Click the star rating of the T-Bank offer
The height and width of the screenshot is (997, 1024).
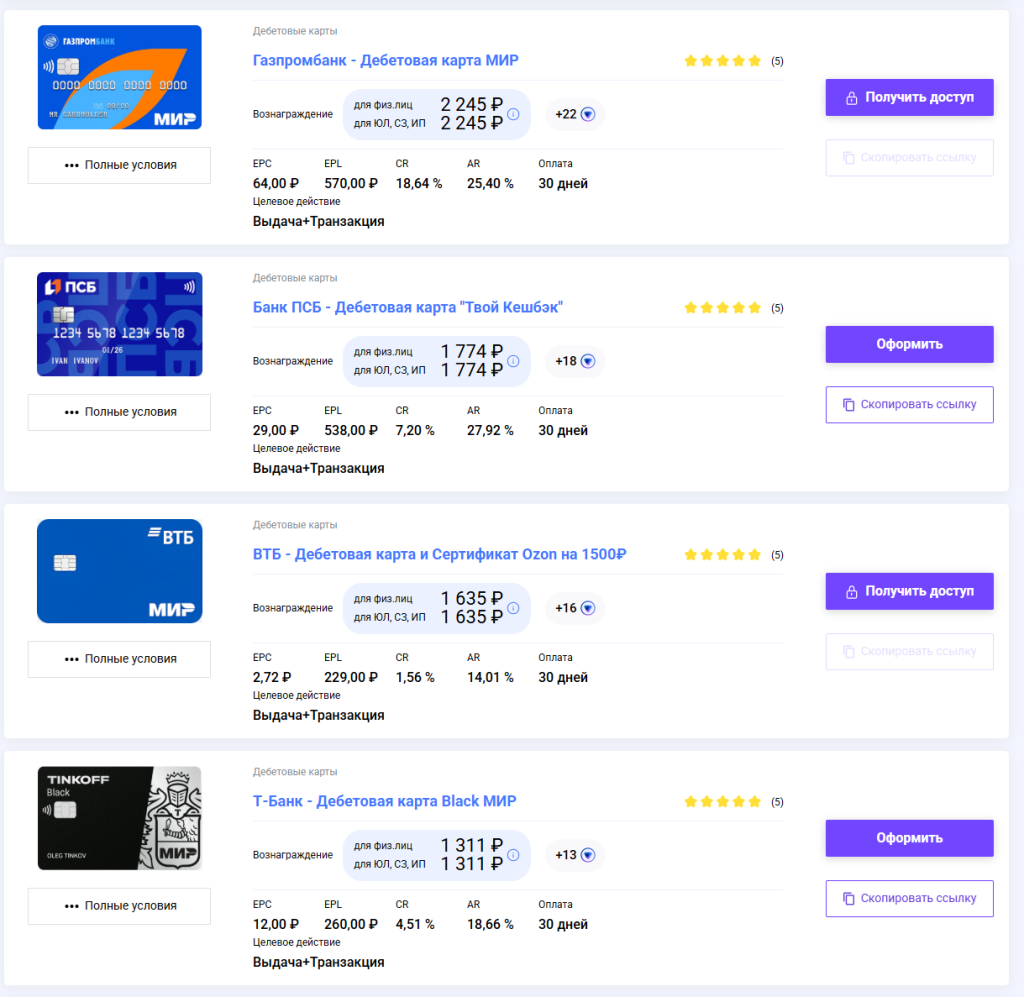[x=723, y=802]
